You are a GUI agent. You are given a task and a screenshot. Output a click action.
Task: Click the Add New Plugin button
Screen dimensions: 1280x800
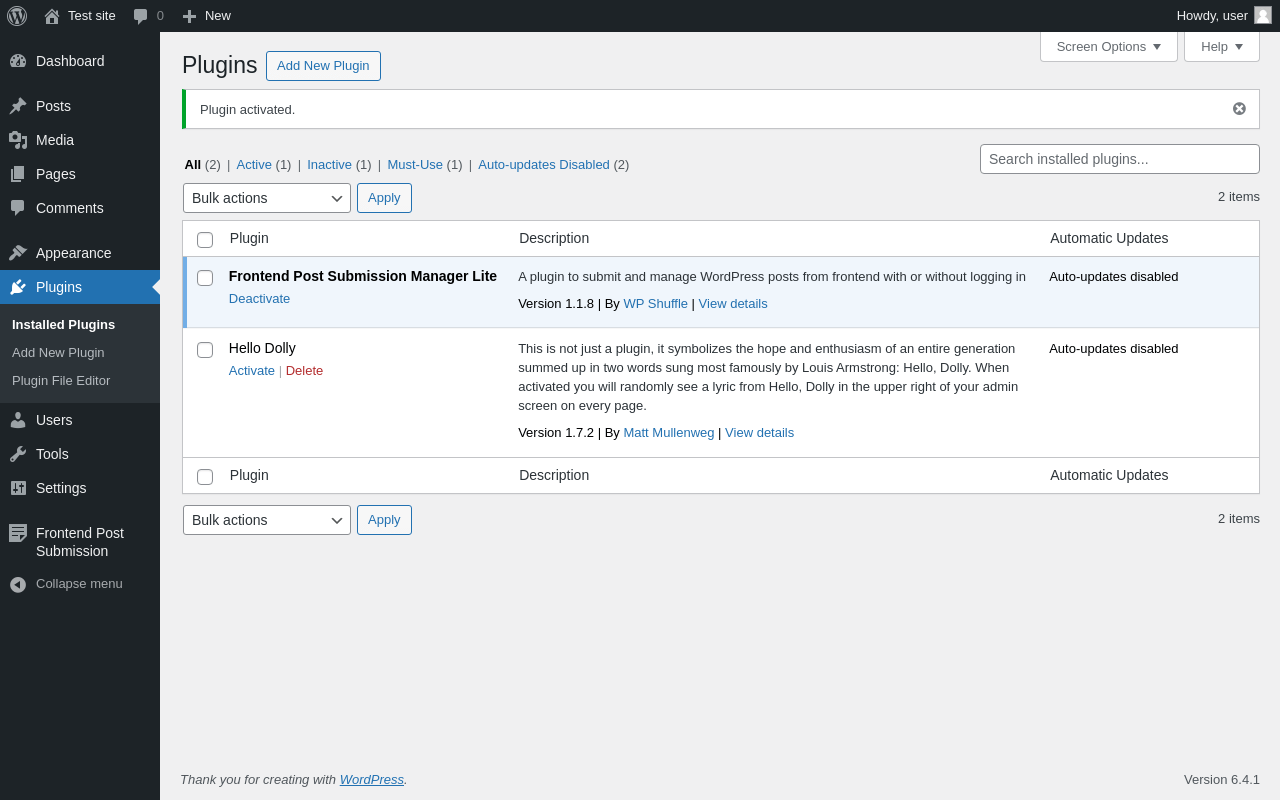point(323,66)
